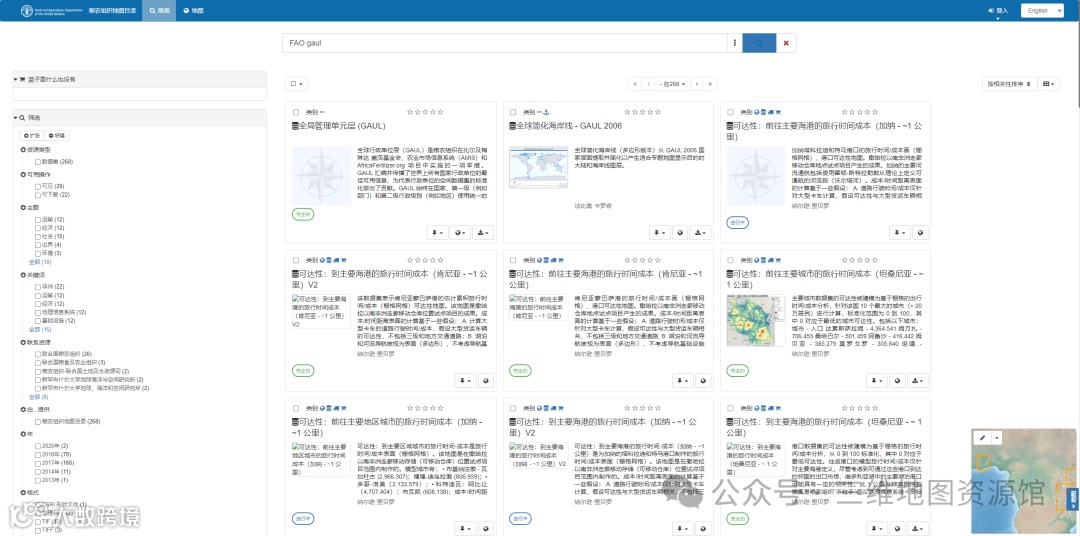The image size is (1080, 536).
Task: Focus the search box containing FAO gaul
Action: [x=505, y=43]
